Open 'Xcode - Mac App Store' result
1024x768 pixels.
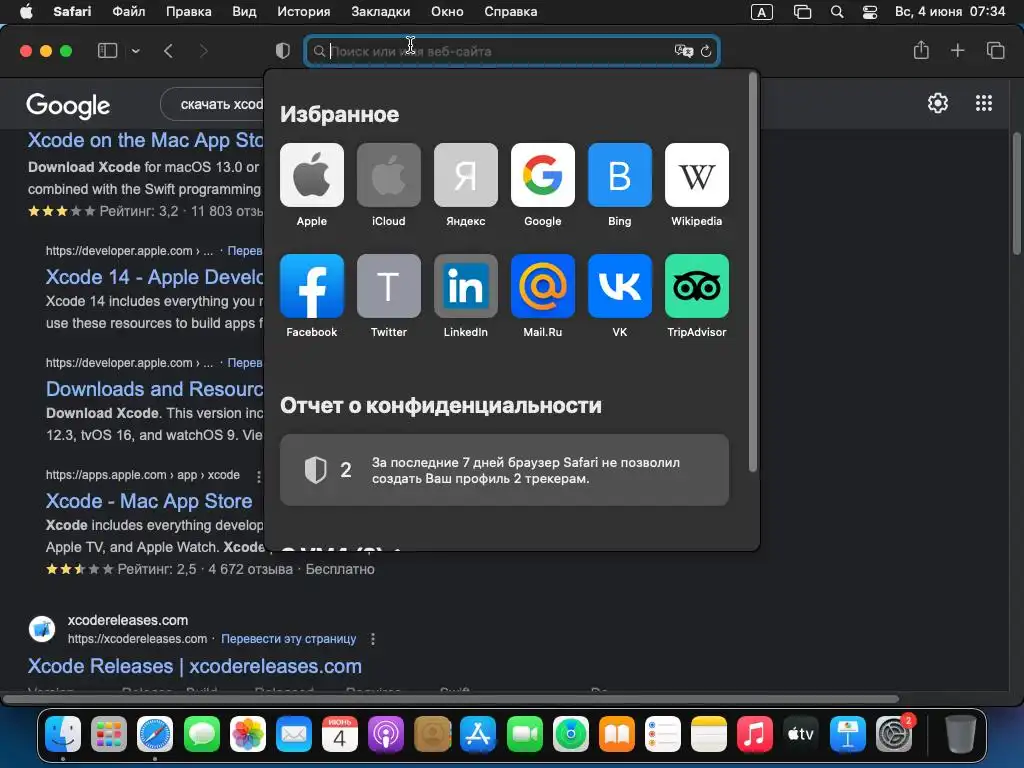149,501
